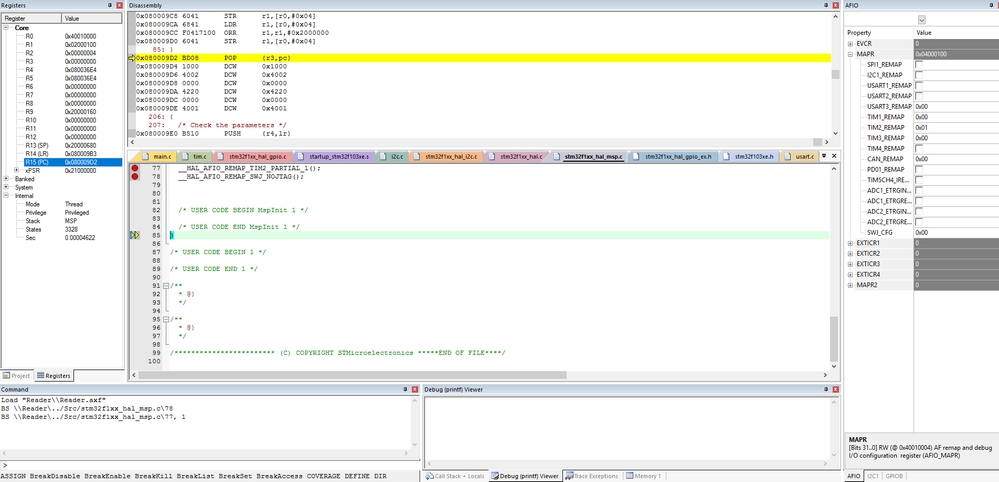The width and height of the screenshot is (999, 482).
Task: Open the editor tab list dropdown arrow
Action: 824,155
